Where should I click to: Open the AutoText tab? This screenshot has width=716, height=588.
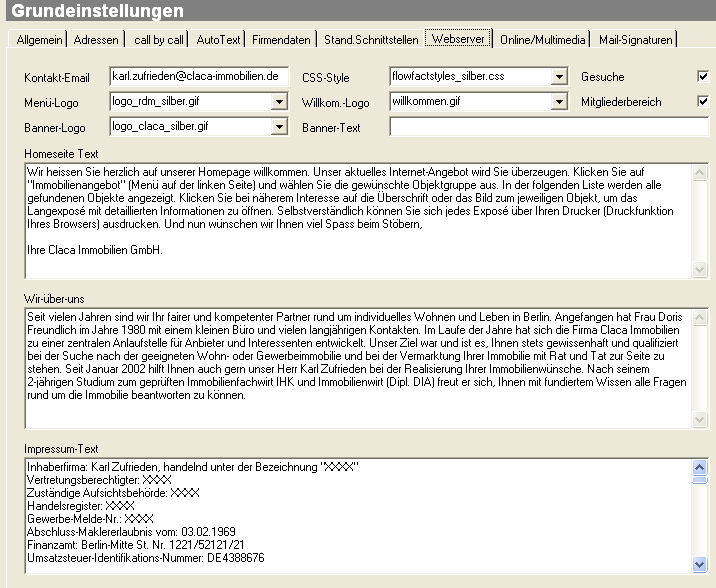pyautogui.click(x=218, y=40)
